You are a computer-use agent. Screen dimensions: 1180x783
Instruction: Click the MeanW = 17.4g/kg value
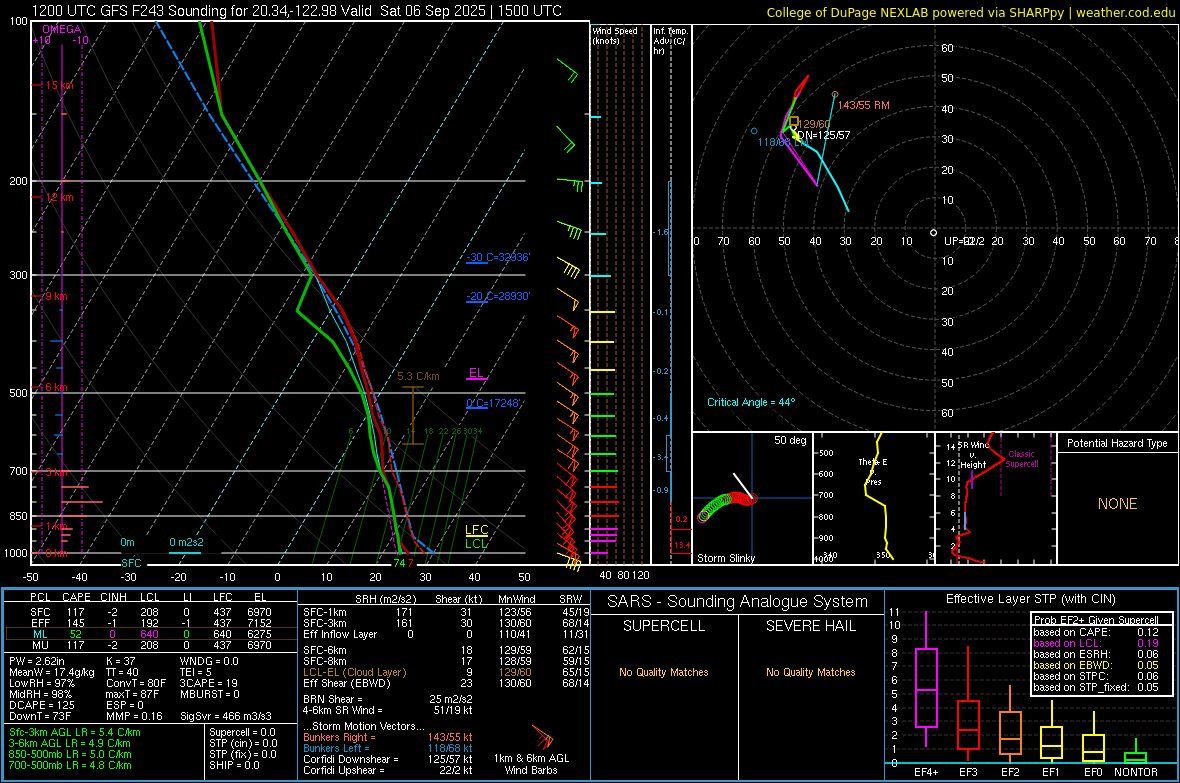(52, 672)
